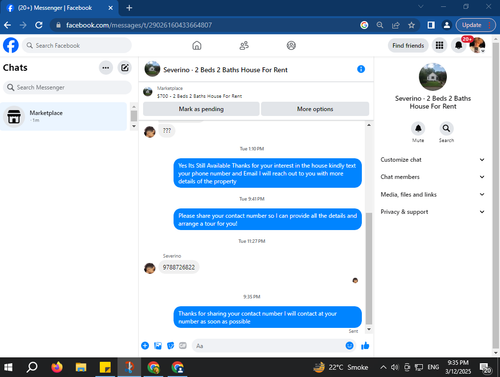
Task: Click the Mark as pending button
Action: pos(201,109)
